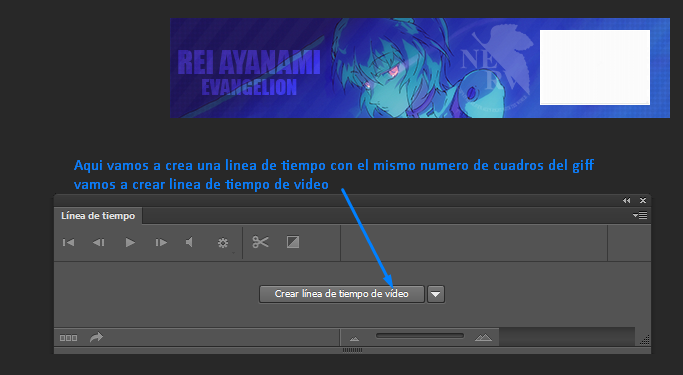Click the panel resize grip corner
Viewport: 683px width, 375px height.
tap(645, 340)
